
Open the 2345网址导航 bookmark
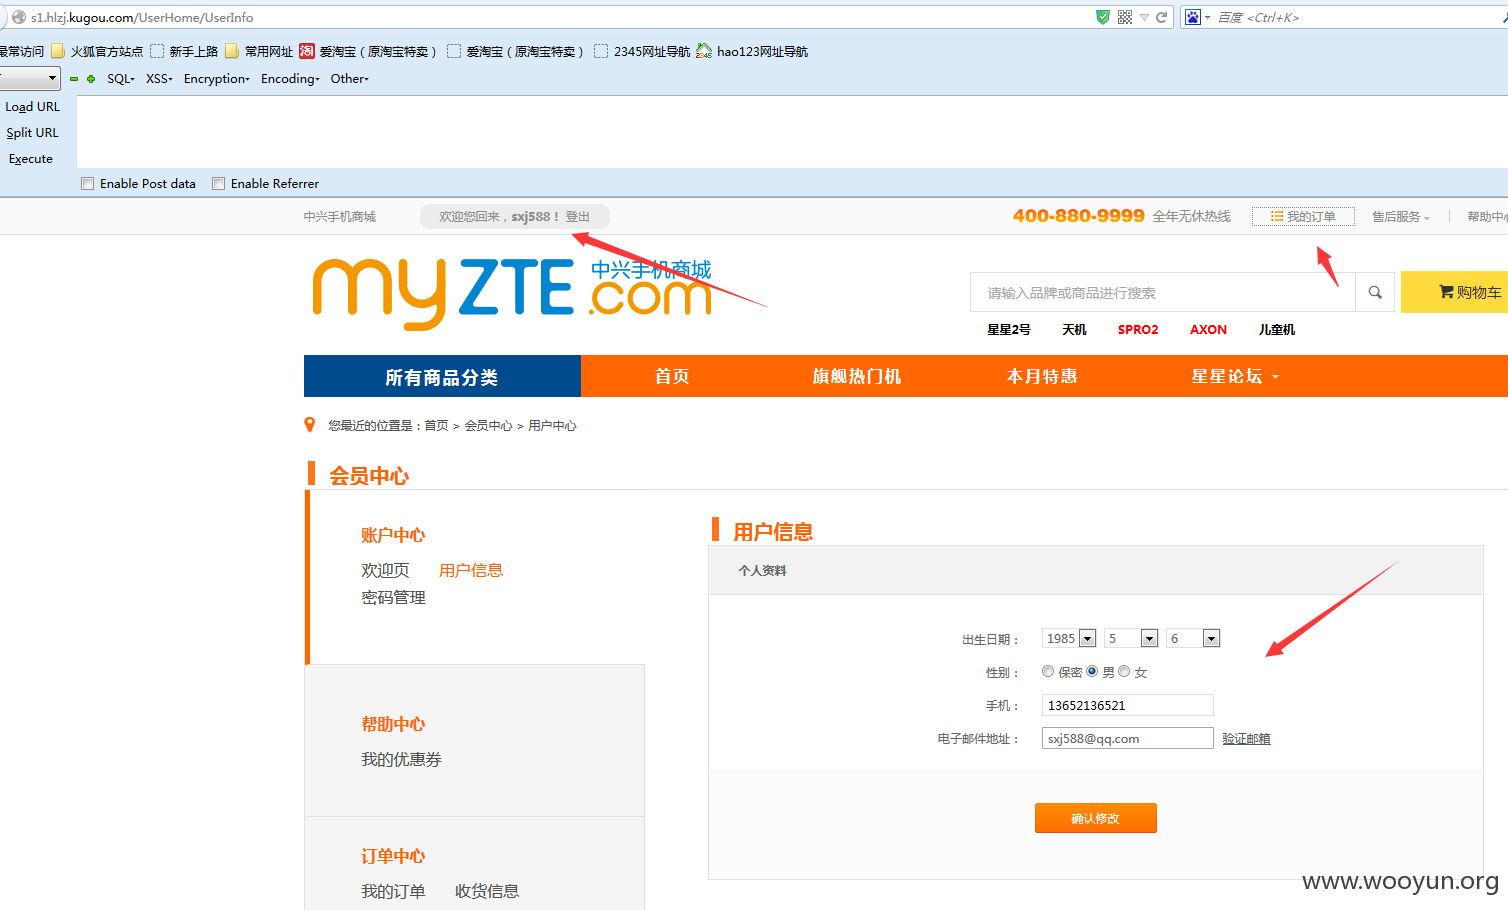[642, 51]
